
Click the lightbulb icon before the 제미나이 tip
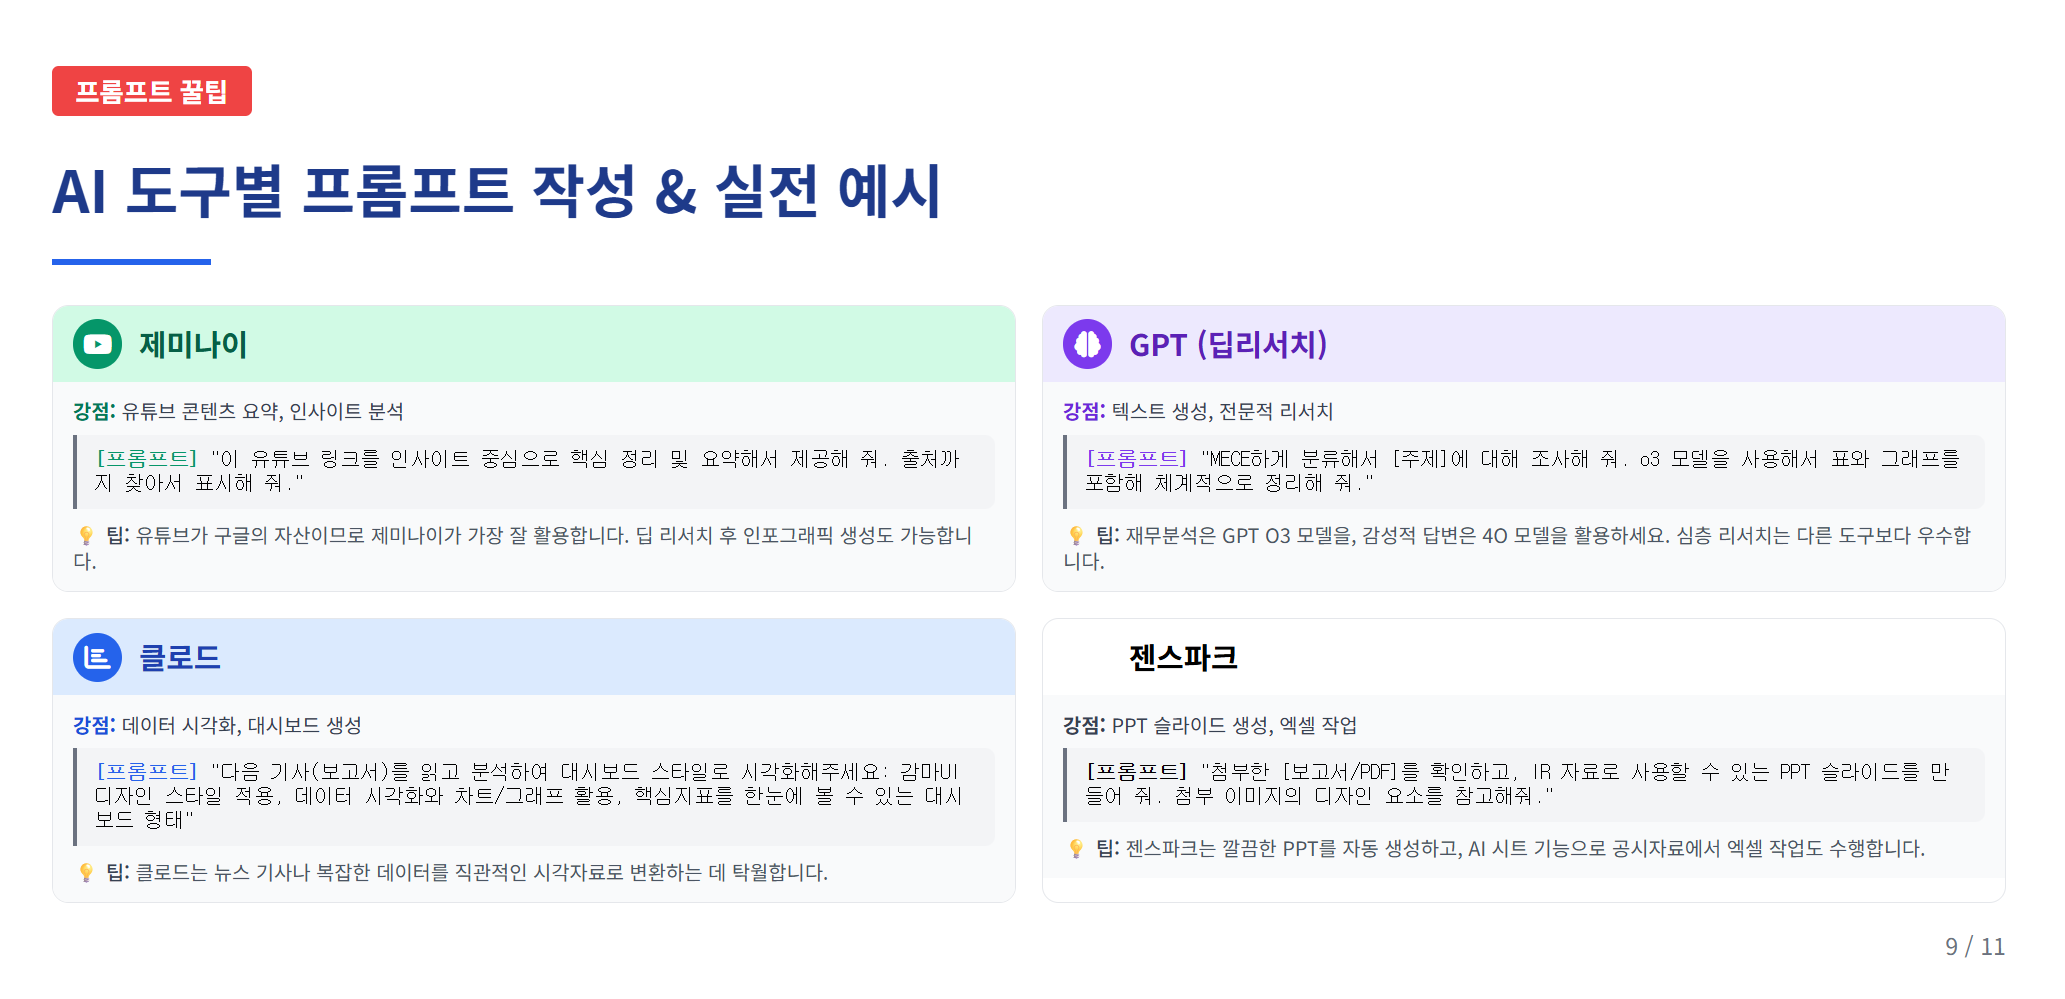pos(86,536)
